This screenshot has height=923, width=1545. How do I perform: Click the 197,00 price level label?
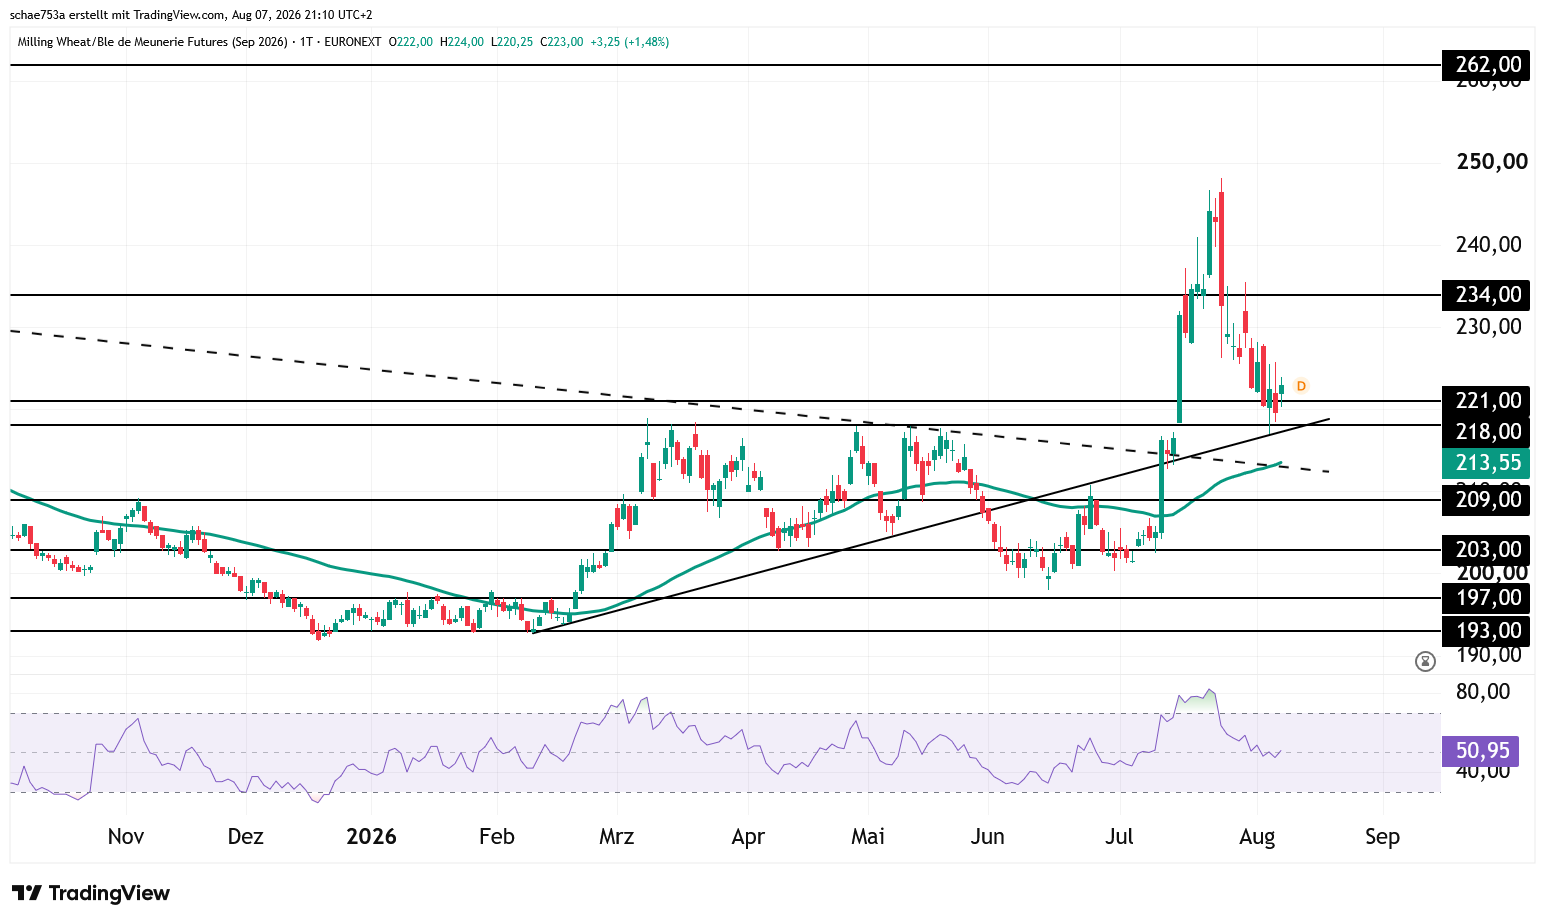pos(1487,598)
